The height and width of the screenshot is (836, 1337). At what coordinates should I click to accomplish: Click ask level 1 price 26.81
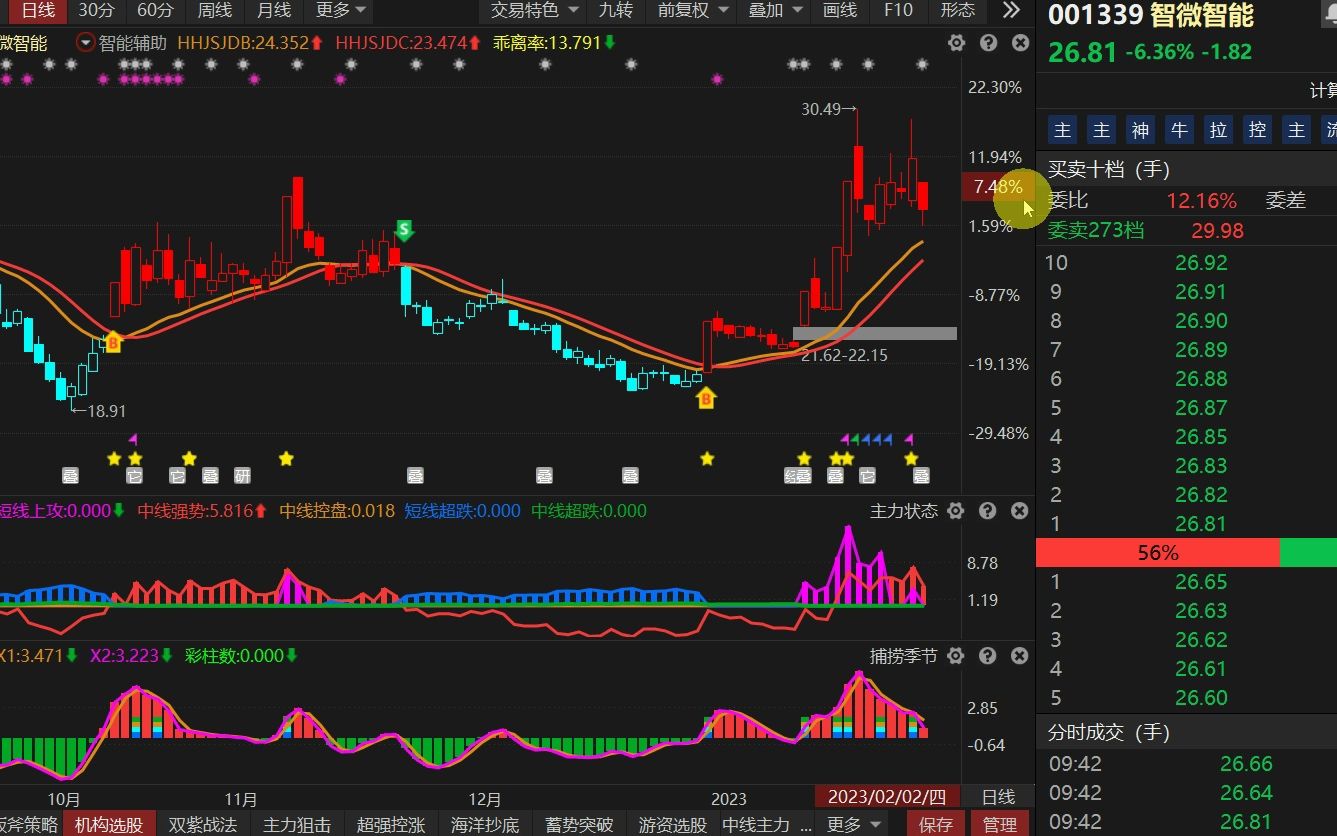pos(1201,524)
